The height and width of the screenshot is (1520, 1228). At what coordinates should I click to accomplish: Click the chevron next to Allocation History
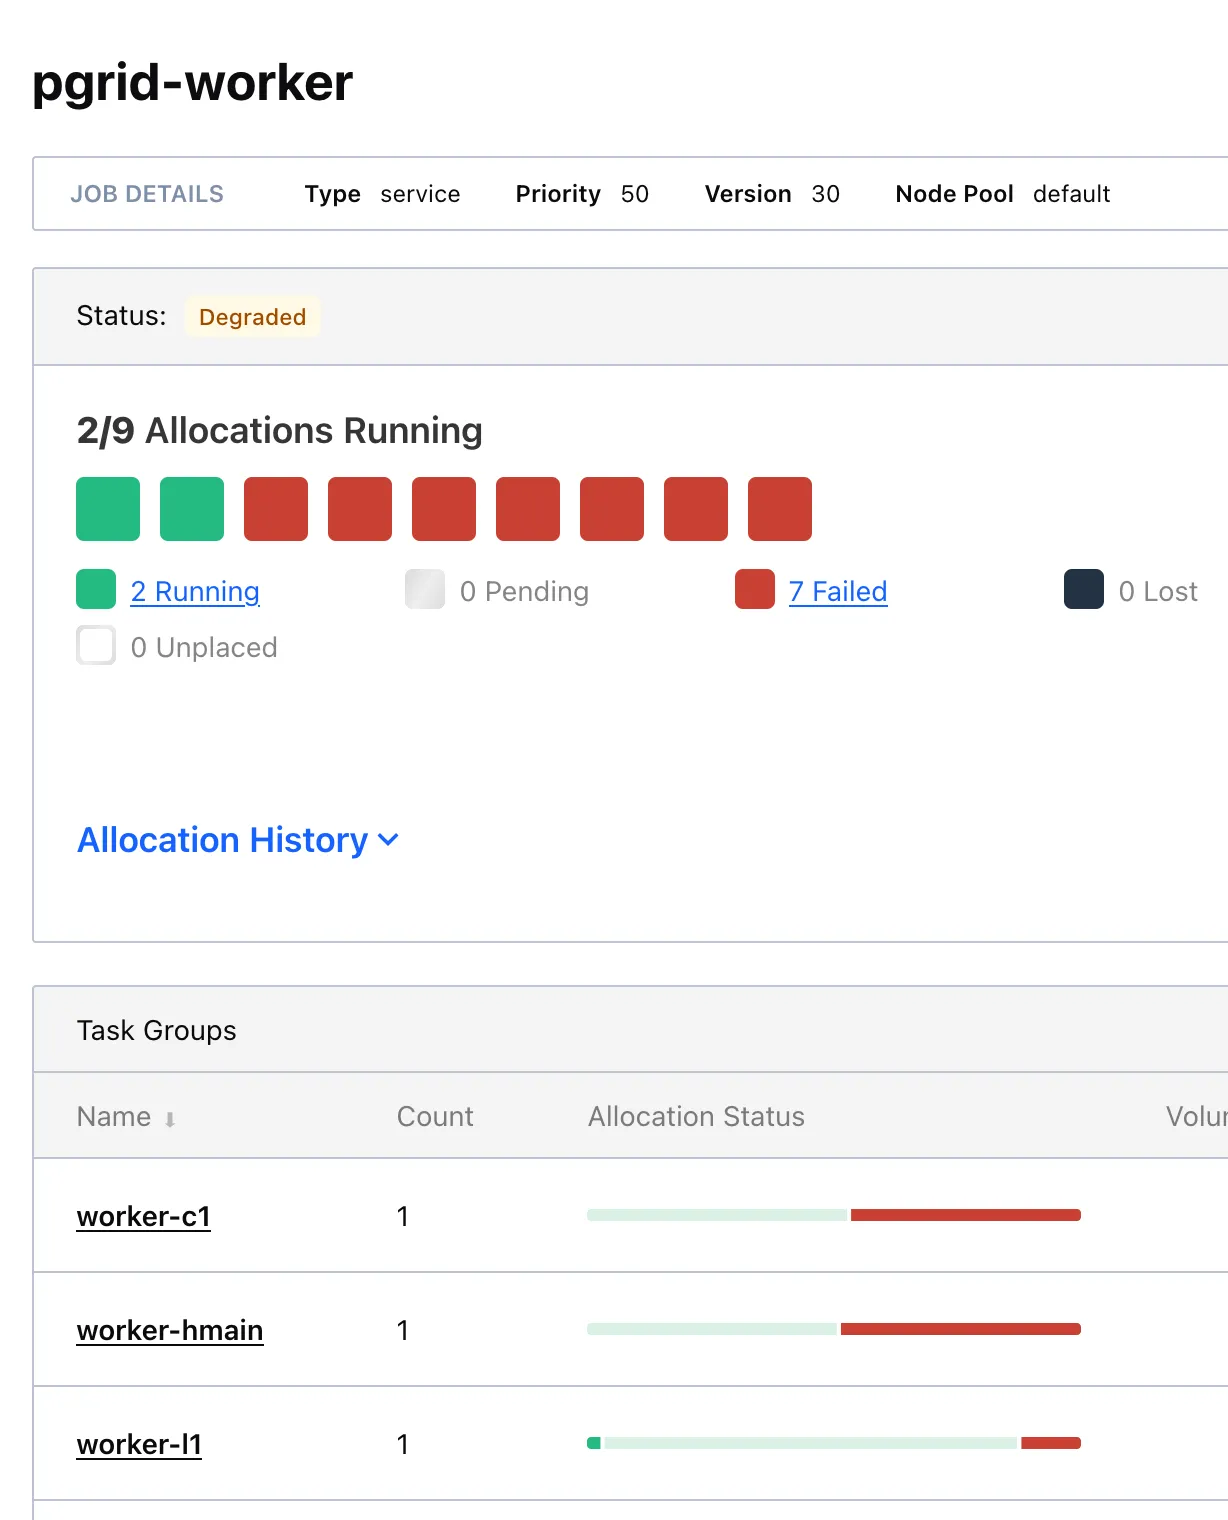389,840
